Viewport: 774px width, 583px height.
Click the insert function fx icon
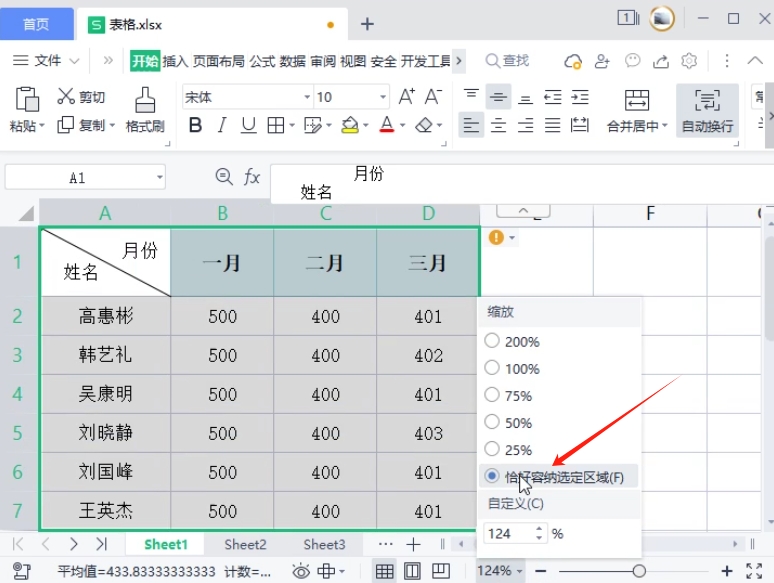pos(252,178)
